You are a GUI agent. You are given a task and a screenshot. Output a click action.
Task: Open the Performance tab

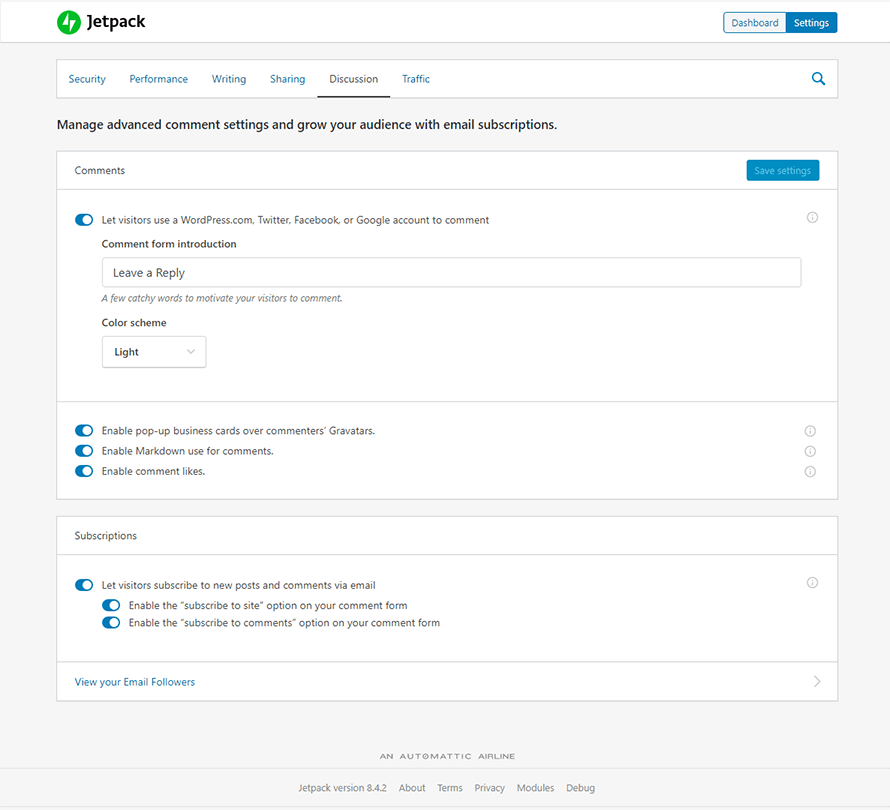pyautogui.click(x=158, y=79)
